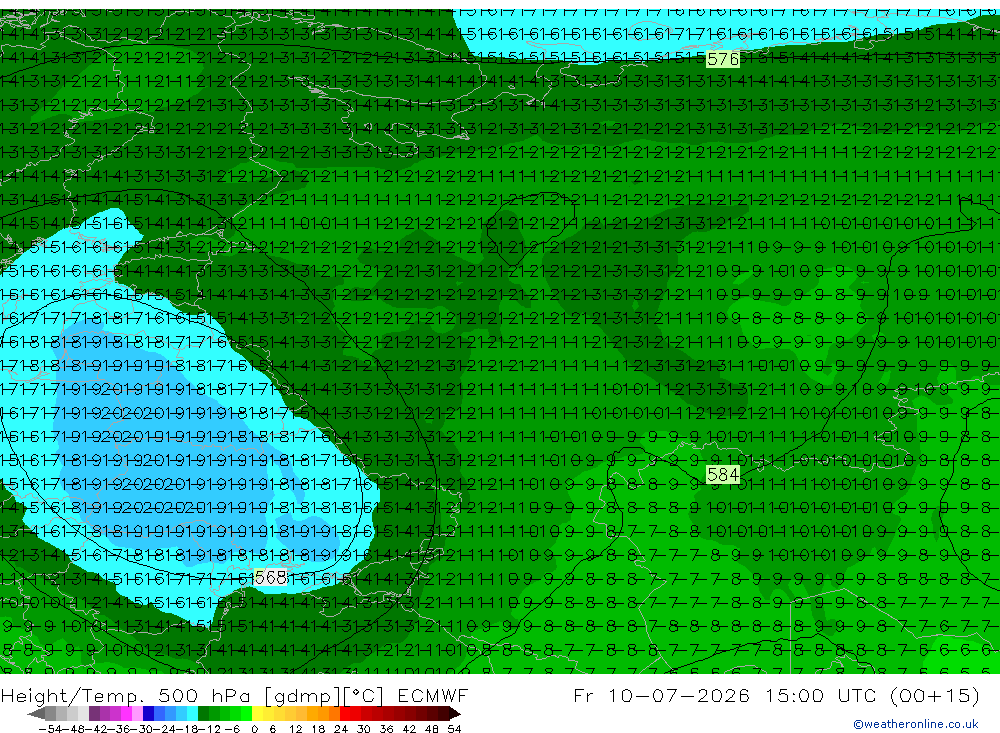
Task: Click the '15:00 UTC (00+15)' time label
Action: (x=872, y=695)
